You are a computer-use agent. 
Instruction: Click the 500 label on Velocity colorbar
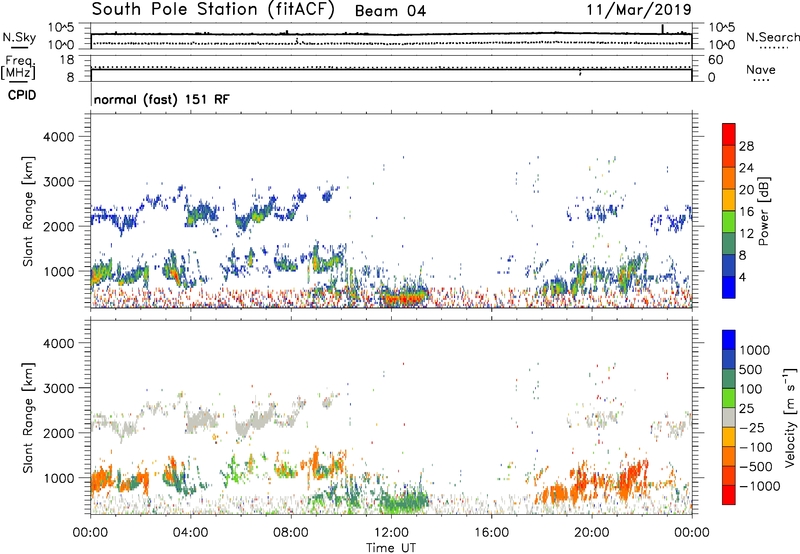point(753,370)
